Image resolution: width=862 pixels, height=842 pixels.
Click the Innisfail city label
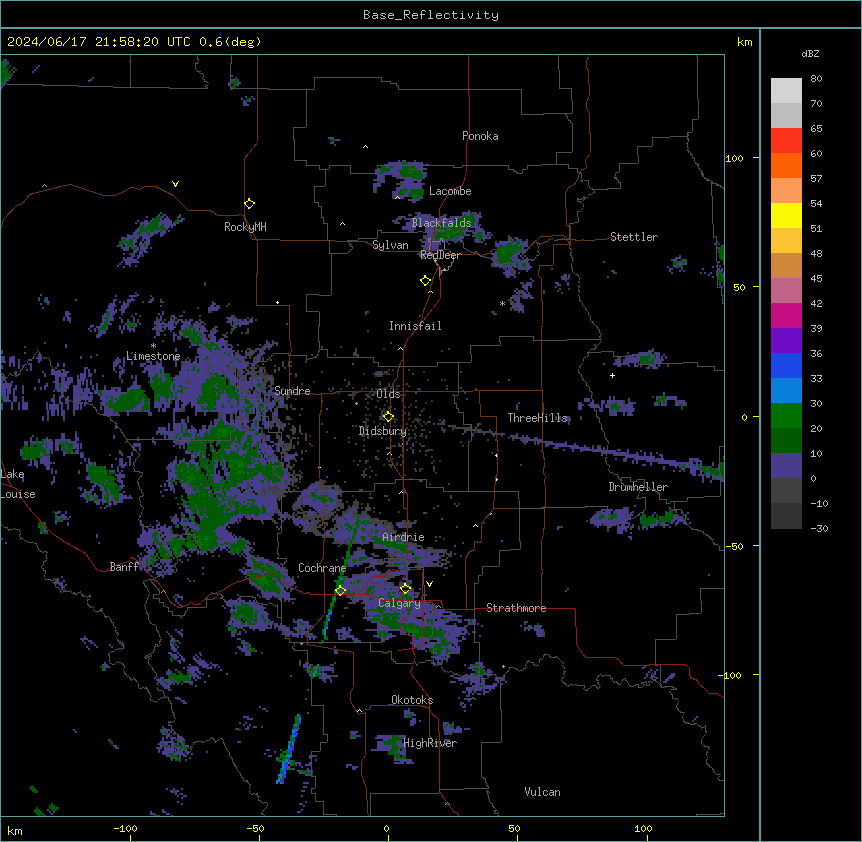(x=415, y=326)
